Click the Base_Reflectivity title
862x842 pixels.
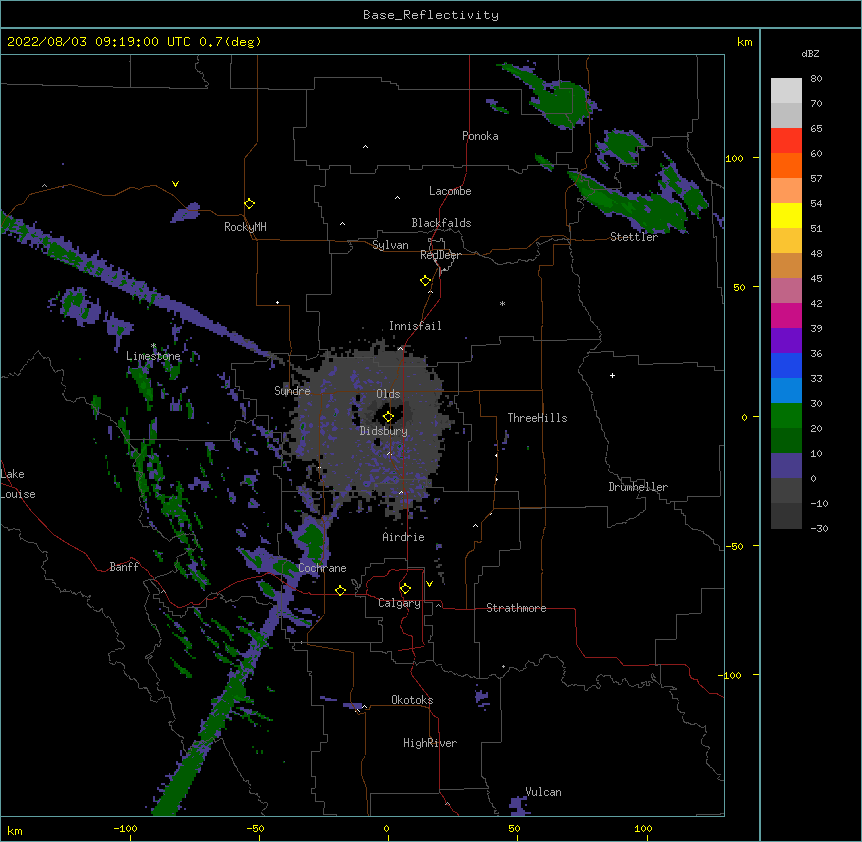pos(431,15)
